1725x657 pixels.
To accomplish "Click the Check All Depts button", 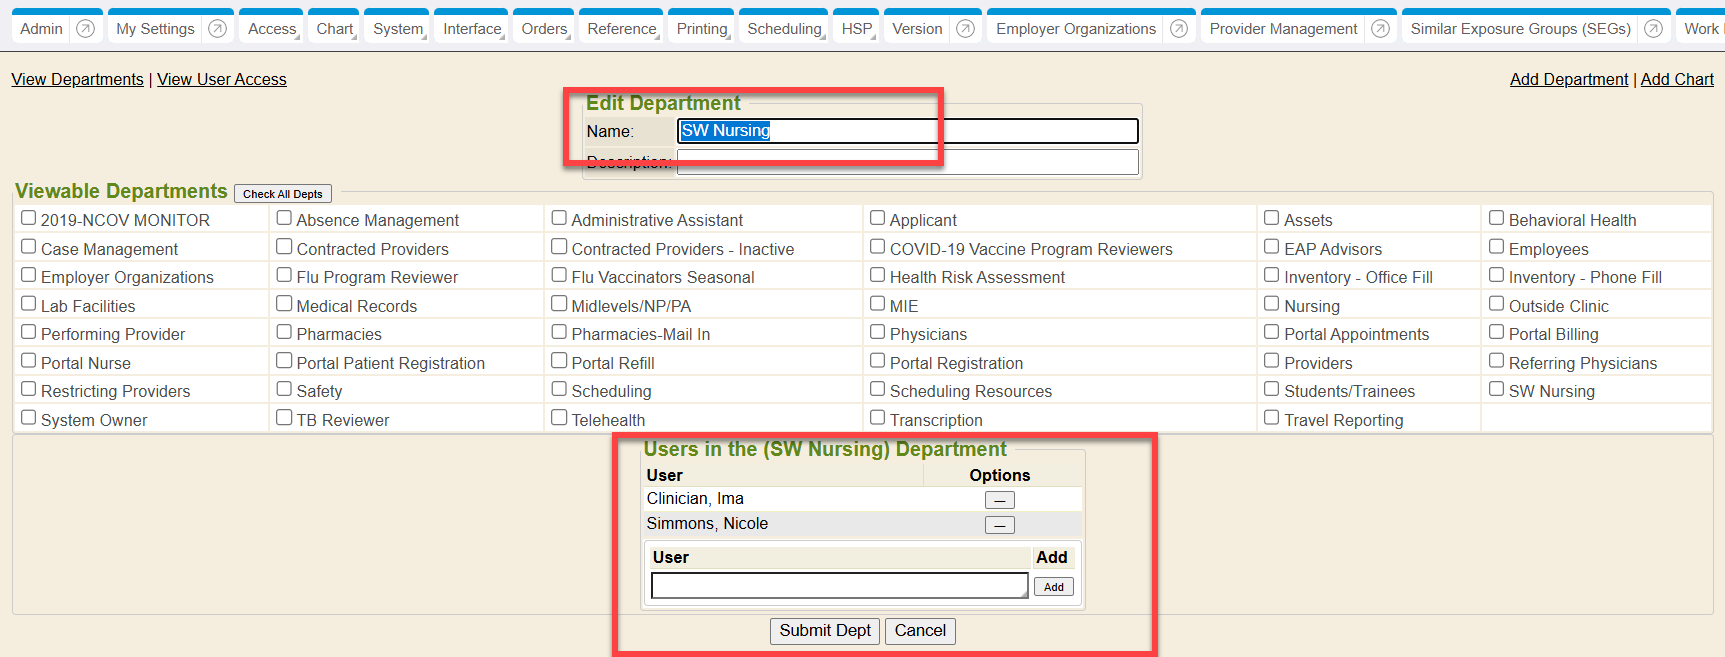I will 282,194.
